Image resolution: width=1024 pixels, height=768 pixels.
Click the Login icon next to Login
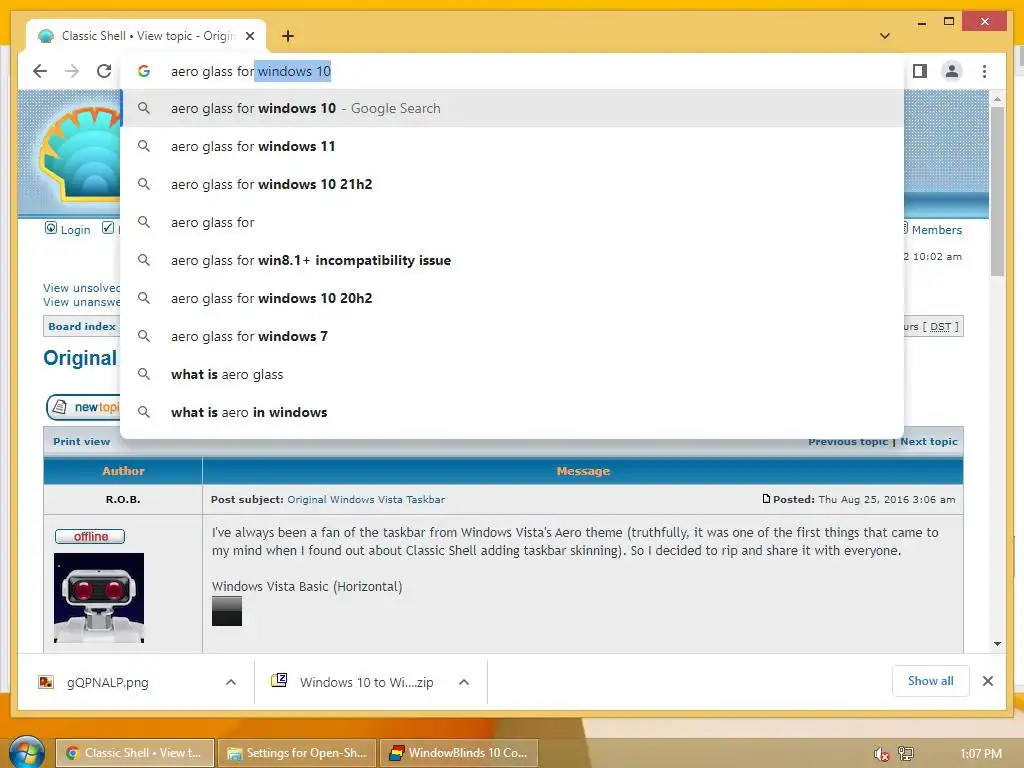pyautogui.click(x=50, y=228)
